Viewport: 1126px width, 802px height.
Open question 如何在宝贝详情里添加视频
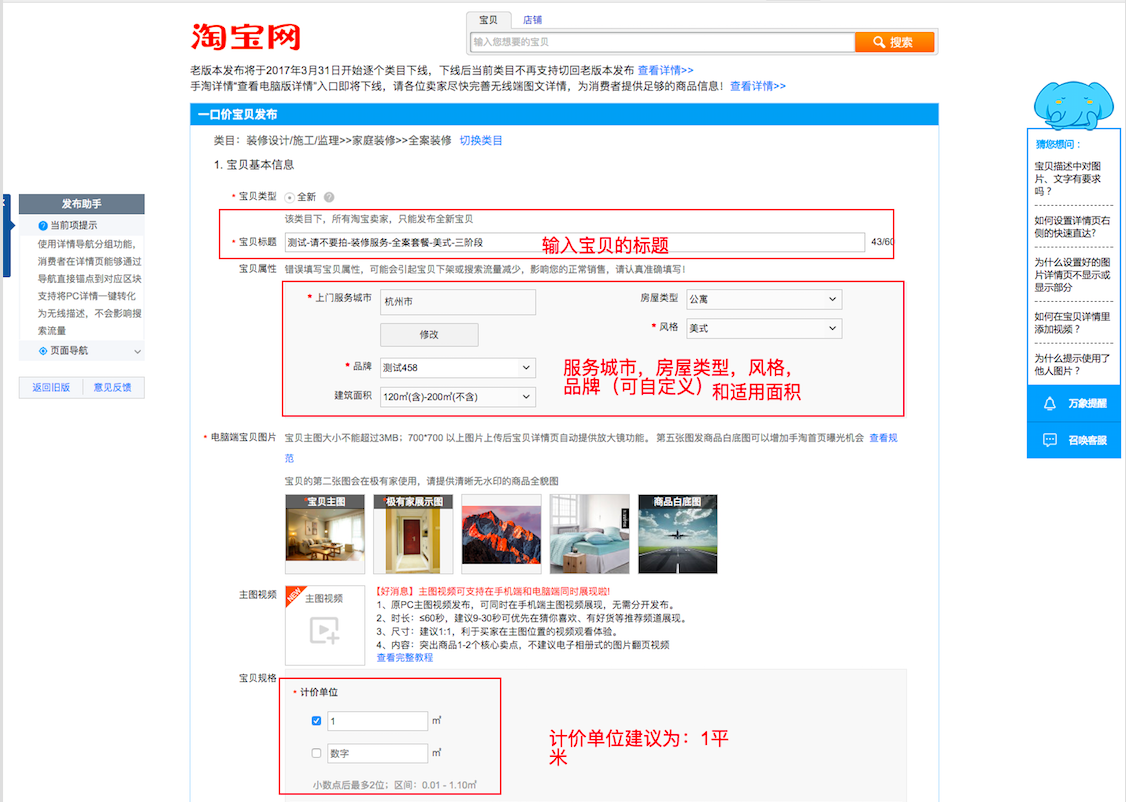click(x=1071, y=323)
